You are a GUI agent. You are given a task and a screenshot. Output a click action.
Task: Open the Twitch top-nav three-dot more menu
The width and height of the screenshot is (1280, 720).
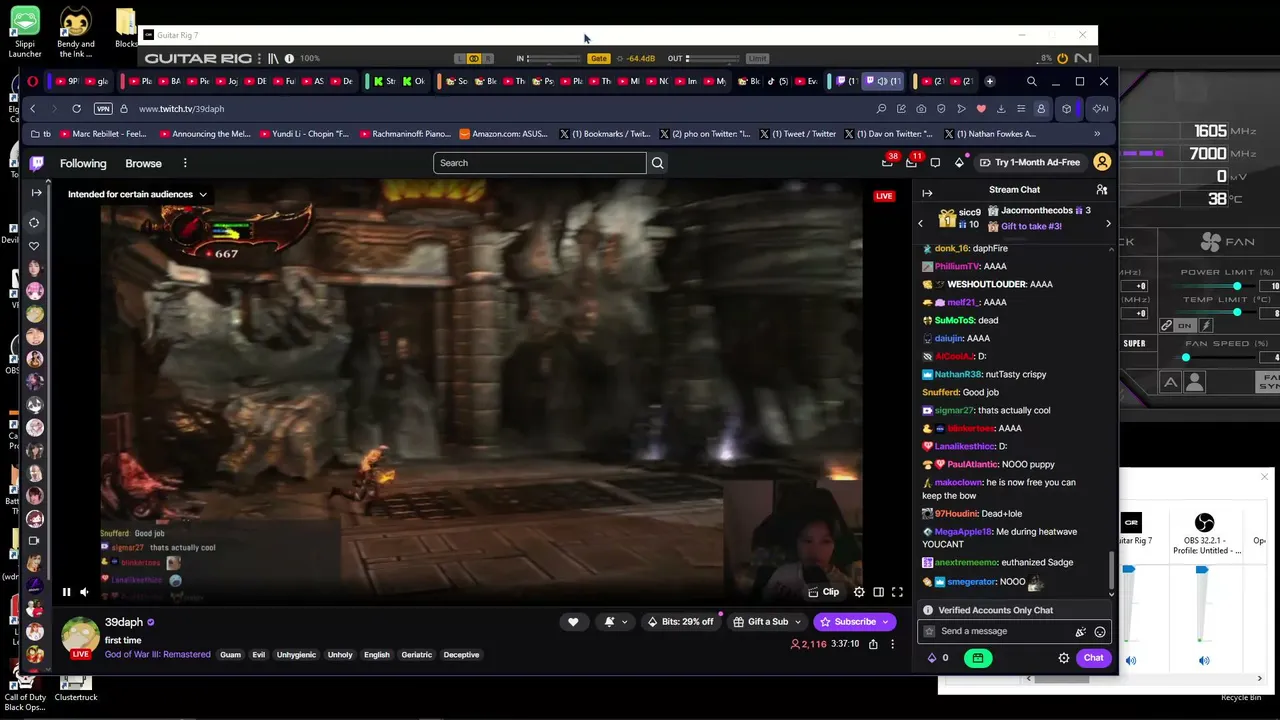[185, 163]
